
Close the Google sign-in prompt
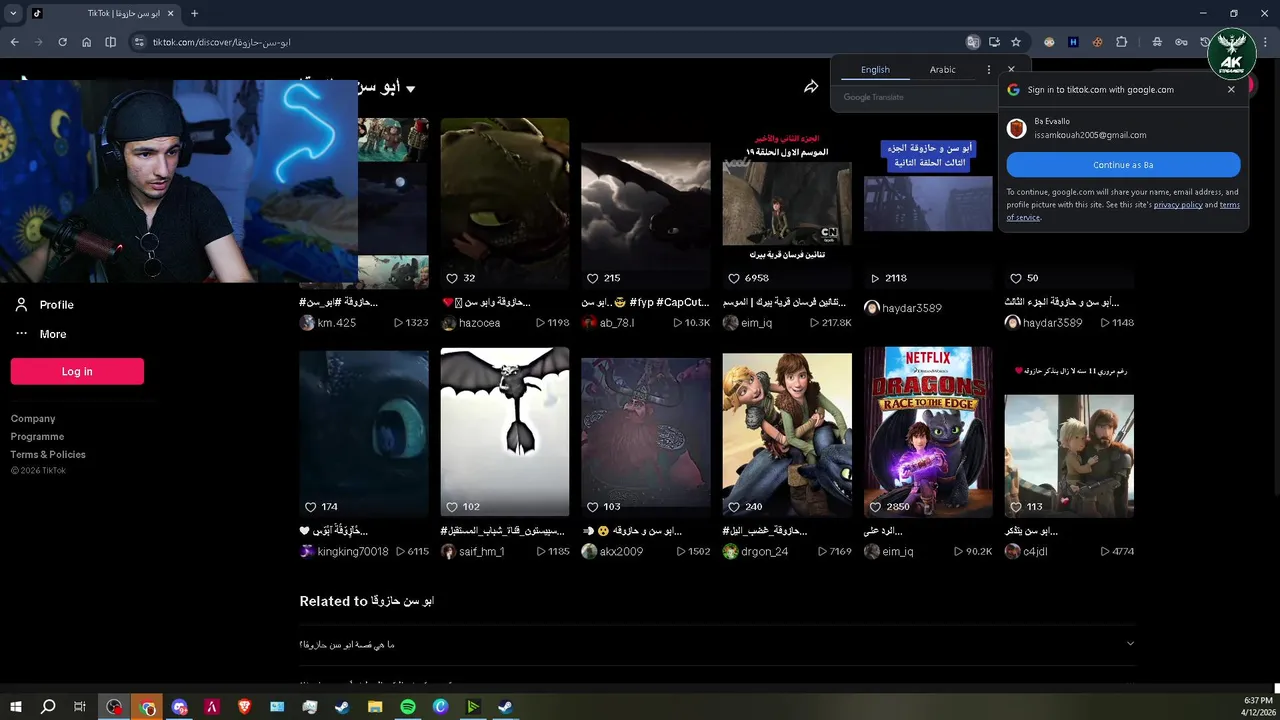click(x=1231, y=89)
